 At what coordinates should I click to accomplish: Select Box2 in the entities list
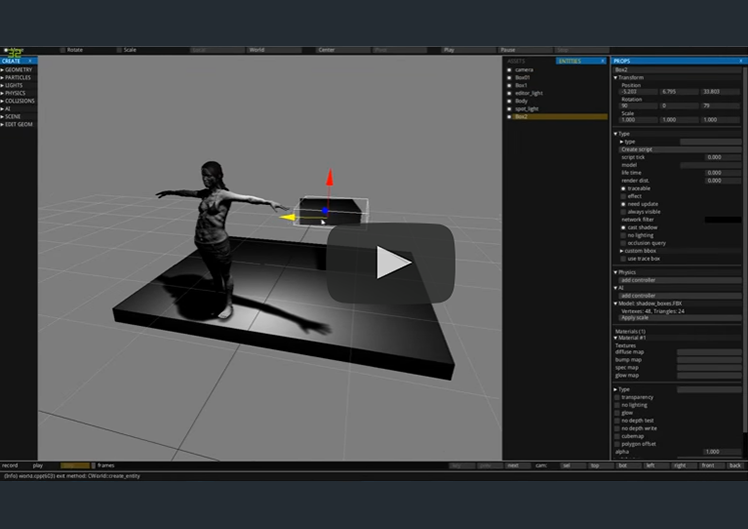560,116
